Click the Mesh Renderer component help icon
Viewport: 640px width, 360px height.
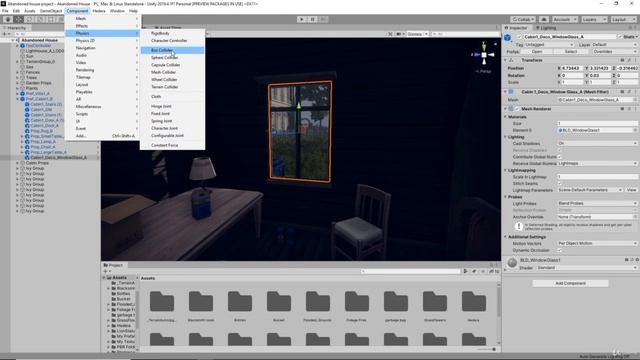(x=622, y=109)
